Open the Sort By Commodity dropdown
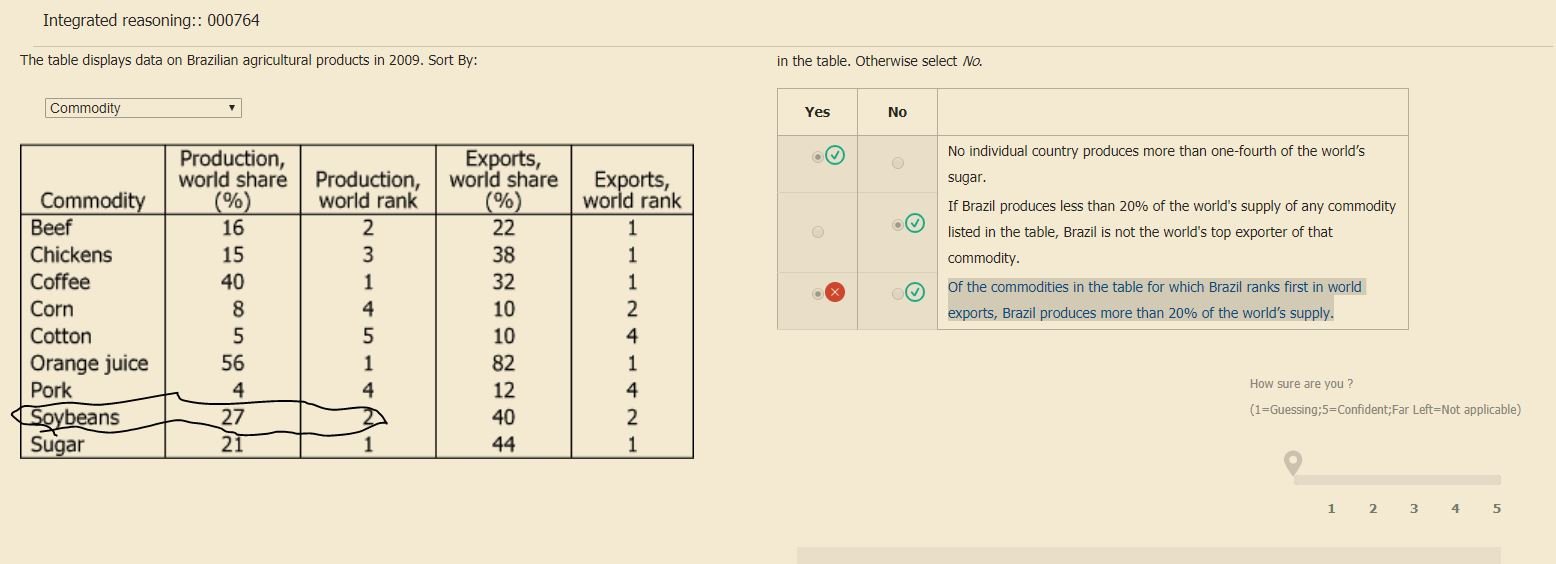 click(x=142, y=108)
